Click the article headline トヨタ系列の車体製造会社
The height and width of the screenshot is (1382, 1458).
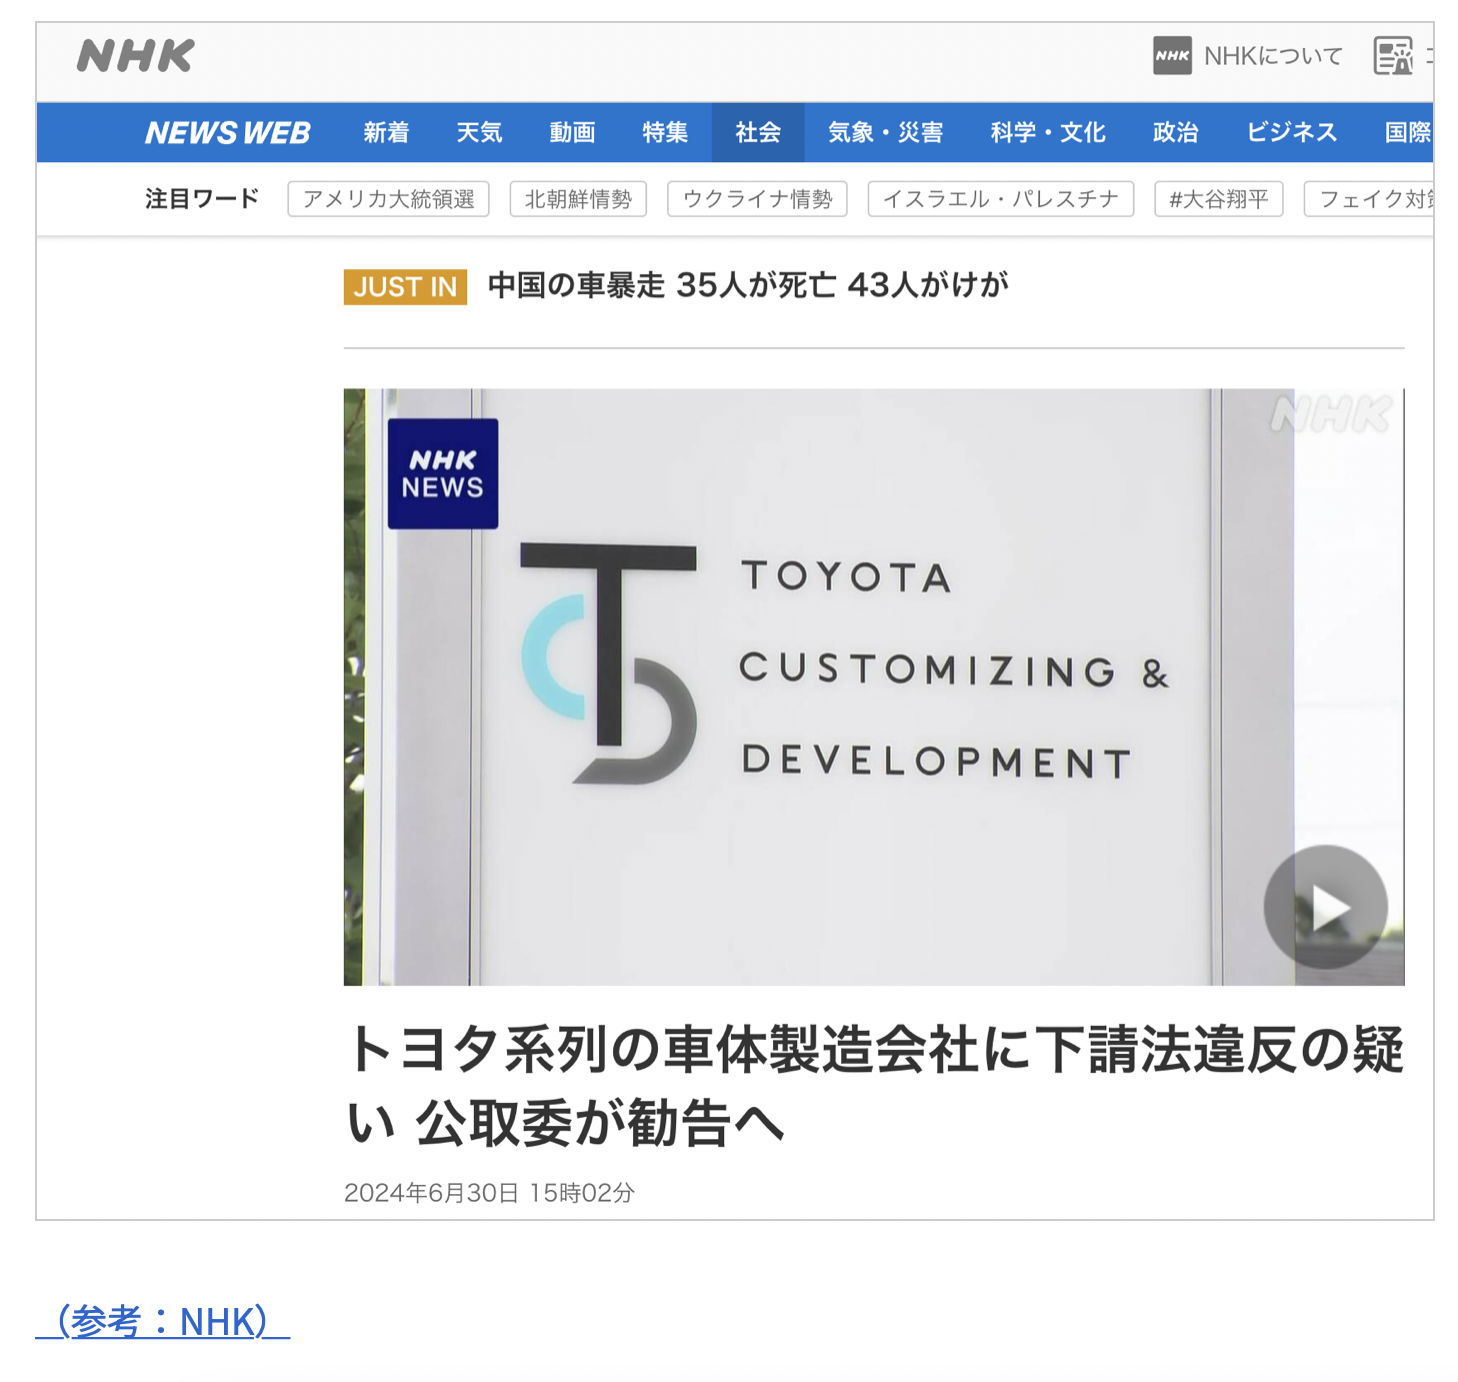874,1086
